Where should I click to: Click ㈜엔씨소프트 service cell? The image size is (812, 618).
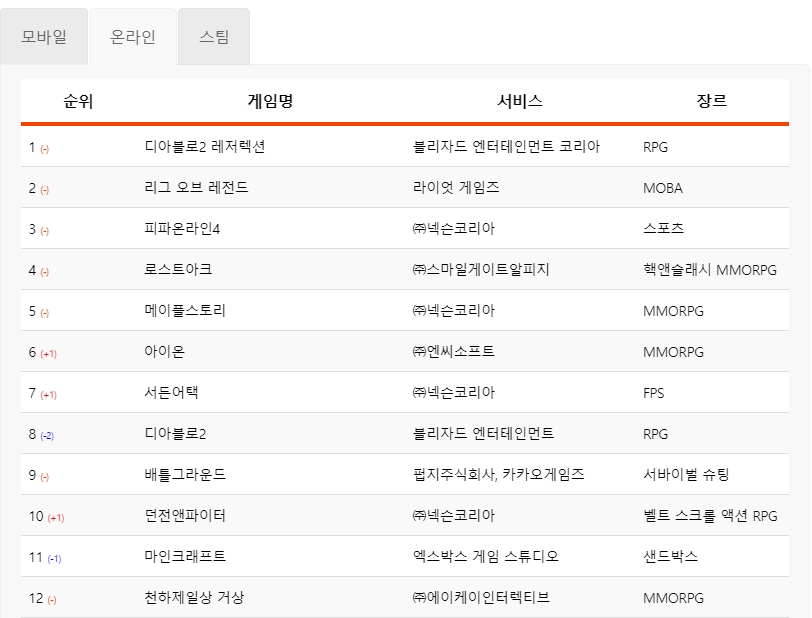point(453,351)
